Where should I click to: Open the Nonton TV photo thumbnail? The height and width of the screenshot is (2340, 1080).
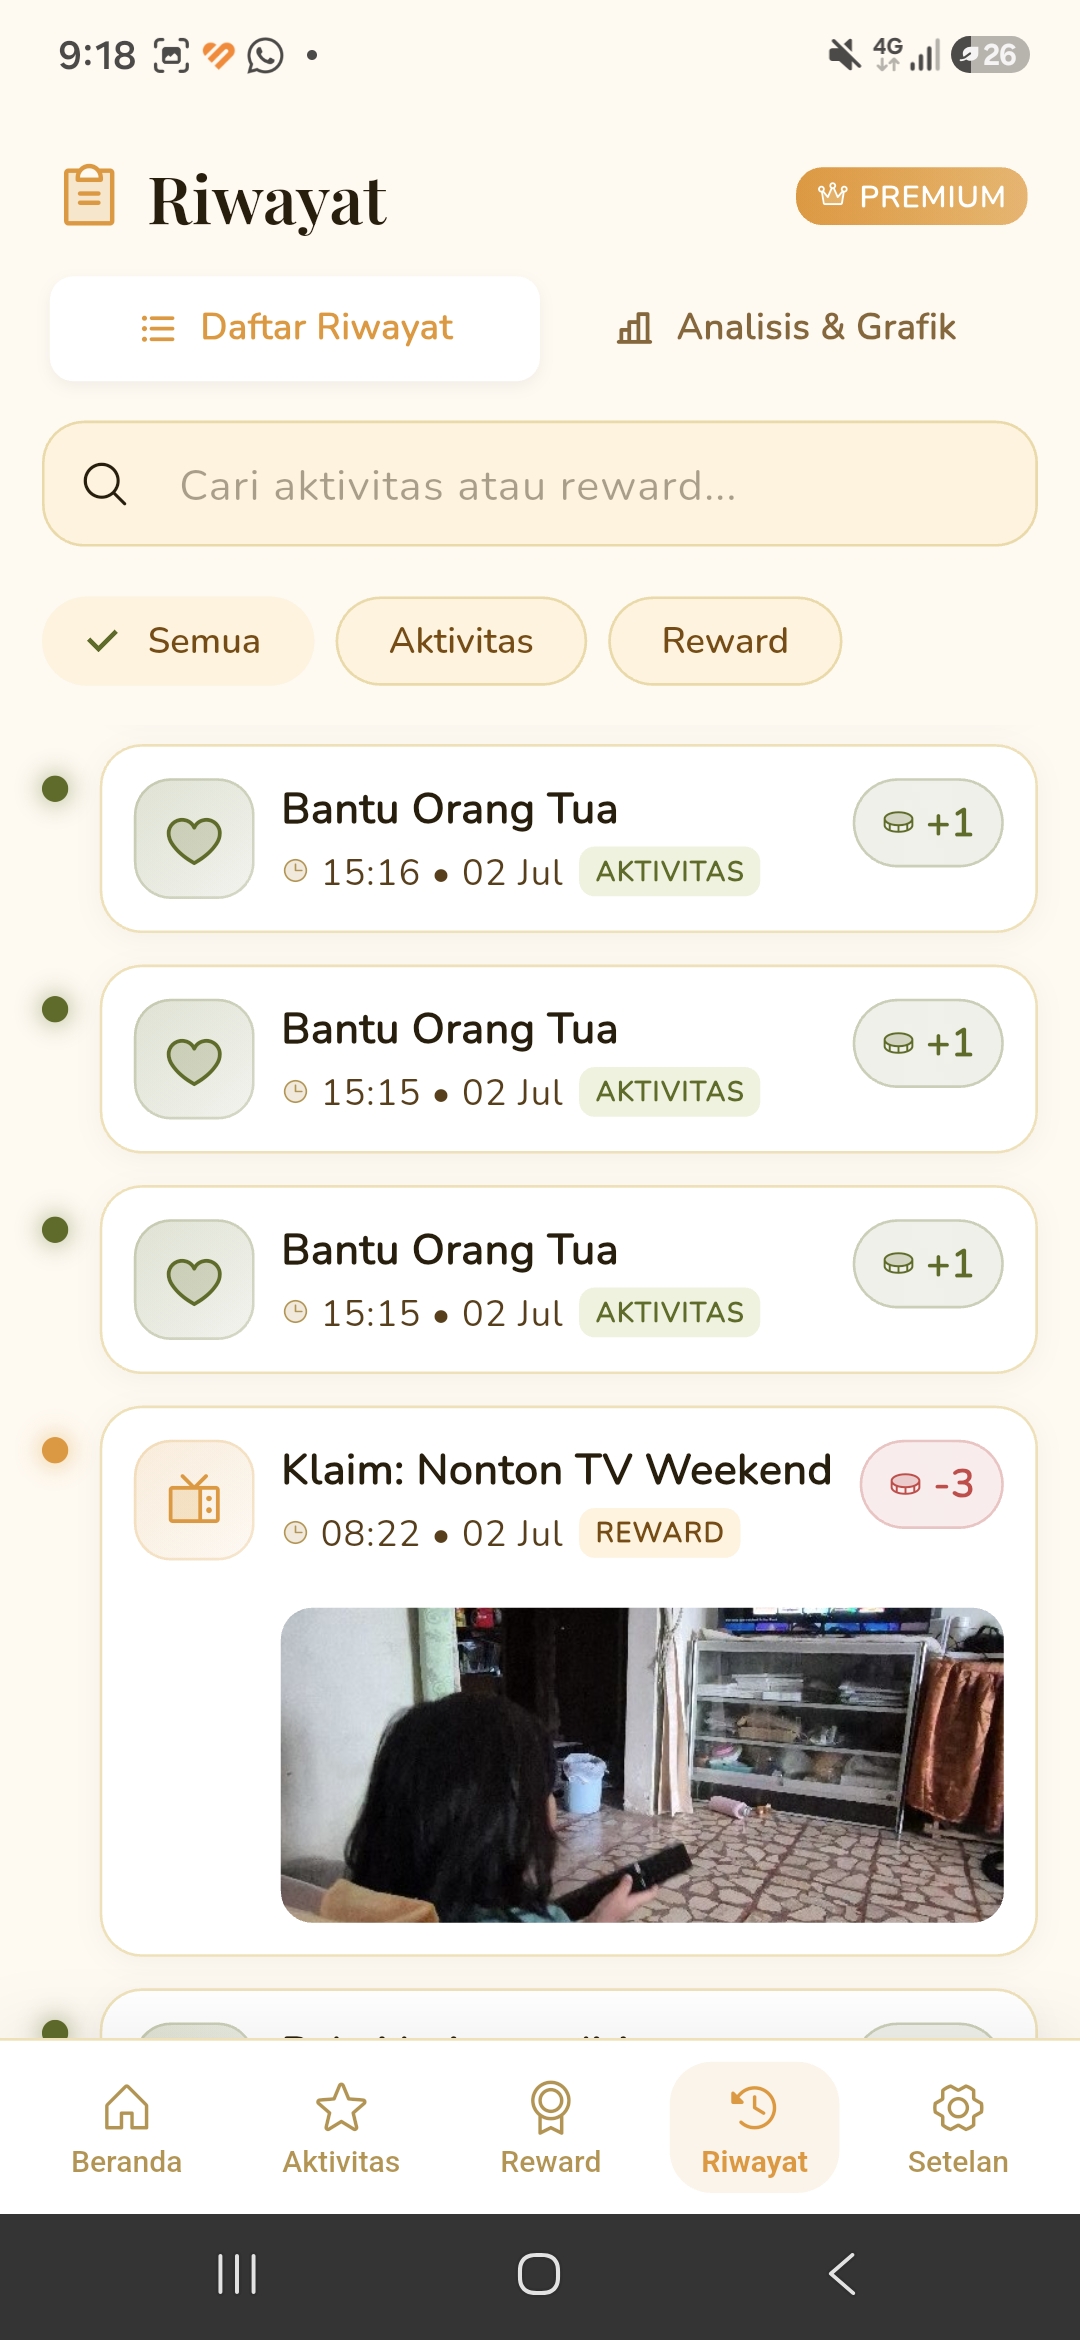(x=642, y=1765)
